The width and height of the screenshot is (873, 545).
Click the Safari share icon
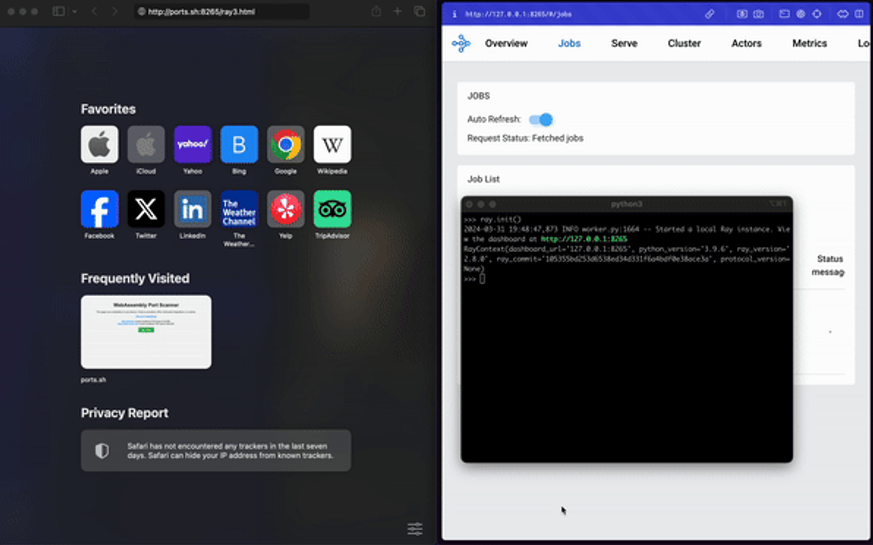point(376,11)
